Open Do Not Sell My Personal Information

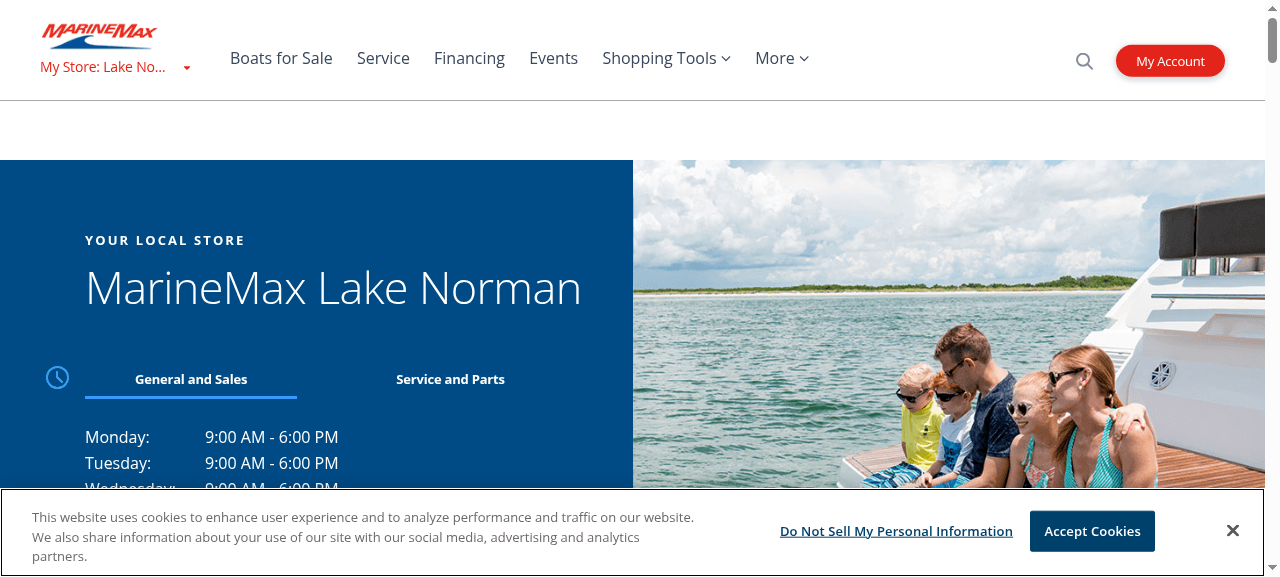tap(896, 531)
